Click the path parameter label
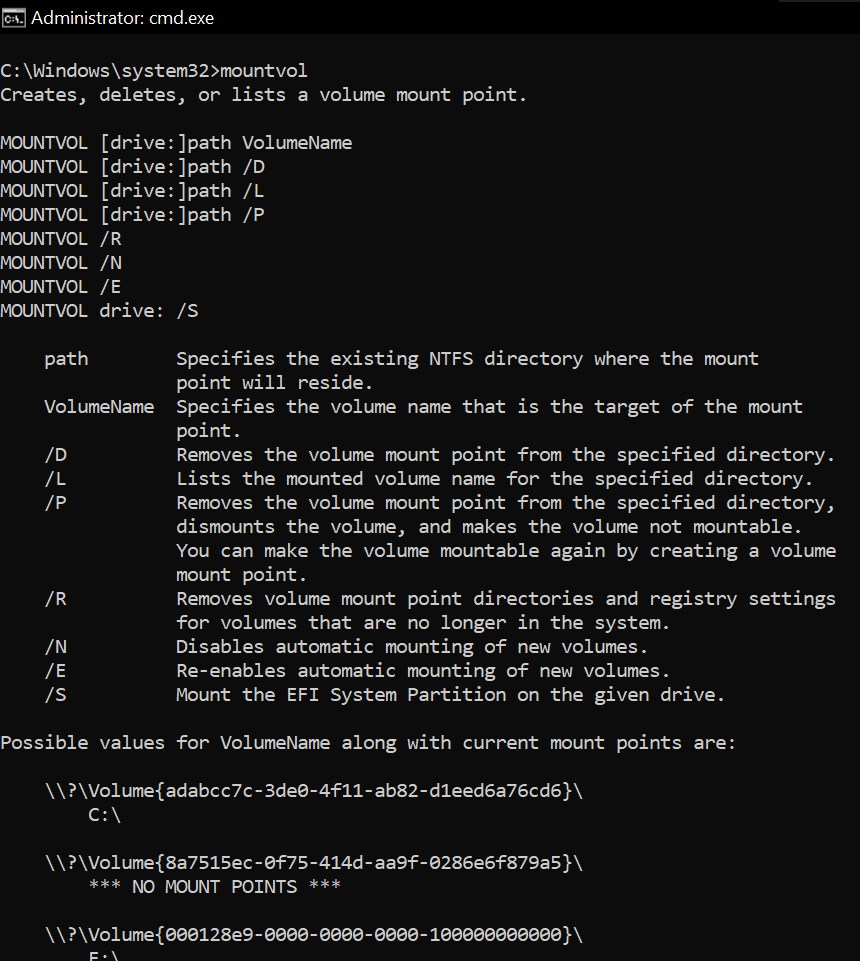The image size is (860, 961). pyautogui.click(x=66, y=359)
